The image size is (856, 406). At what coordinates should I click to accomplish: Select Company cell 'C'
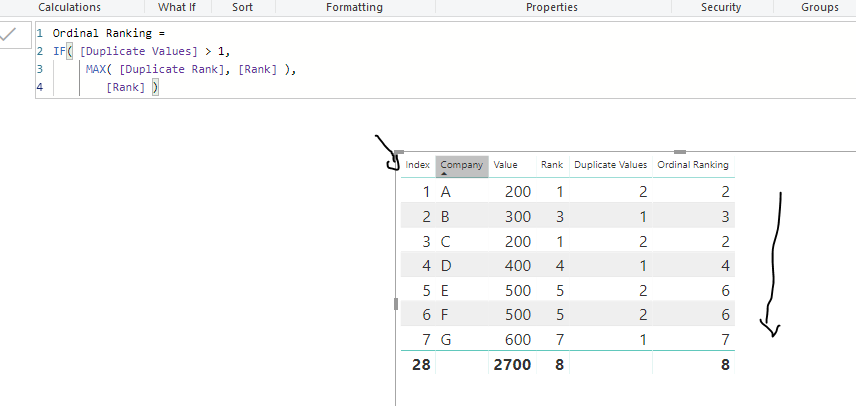point(445,241)
